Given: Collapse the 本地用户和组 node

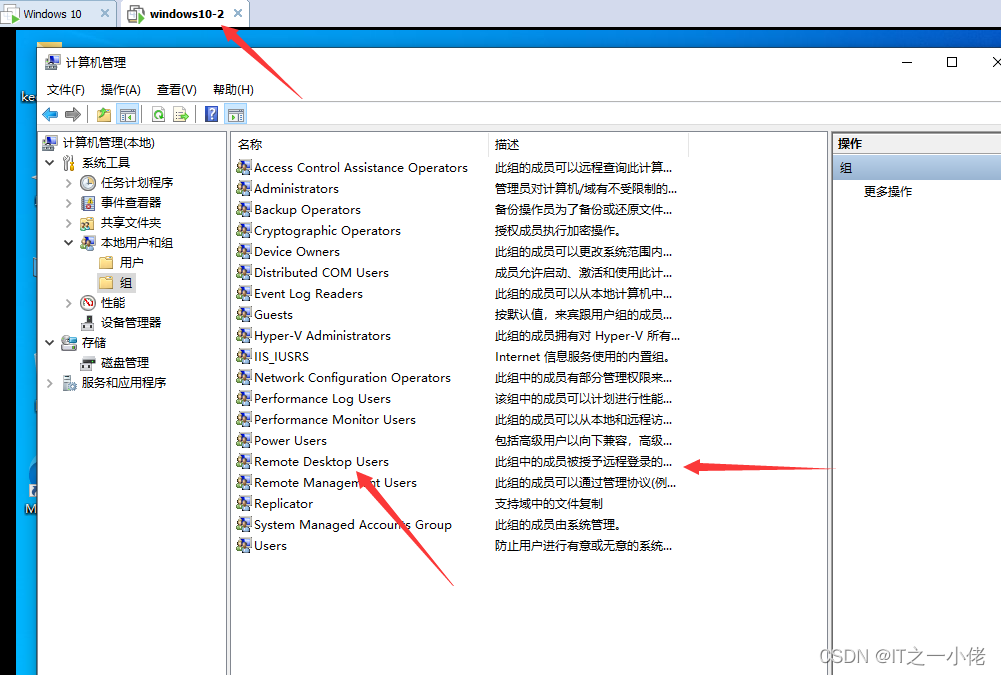Looking at the screenshot, I should [68, 243].
